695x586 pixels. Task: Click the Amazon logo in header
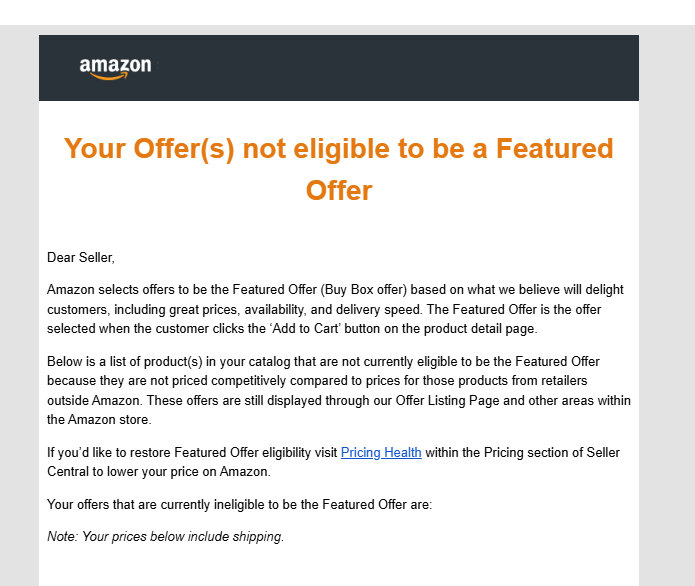[x=115, y=67]
